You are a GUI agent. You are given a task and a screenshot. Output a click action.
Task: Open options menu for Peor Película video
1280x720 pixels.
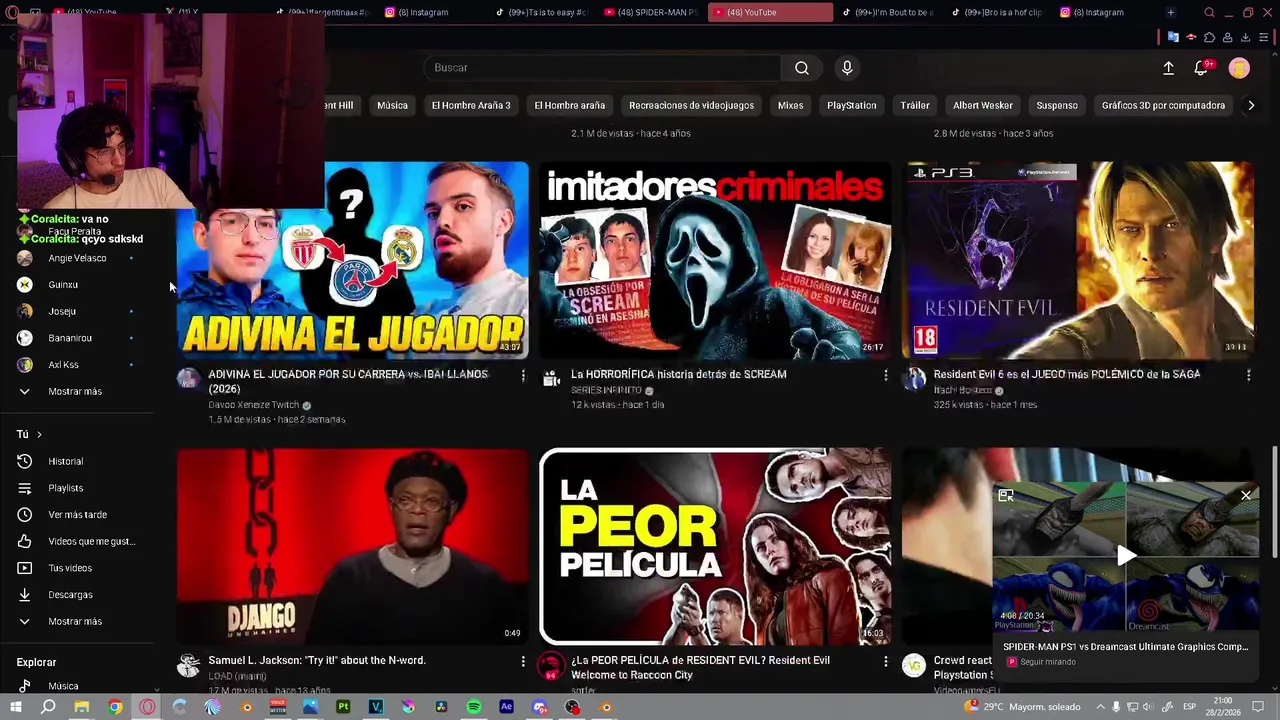(885, 661)
